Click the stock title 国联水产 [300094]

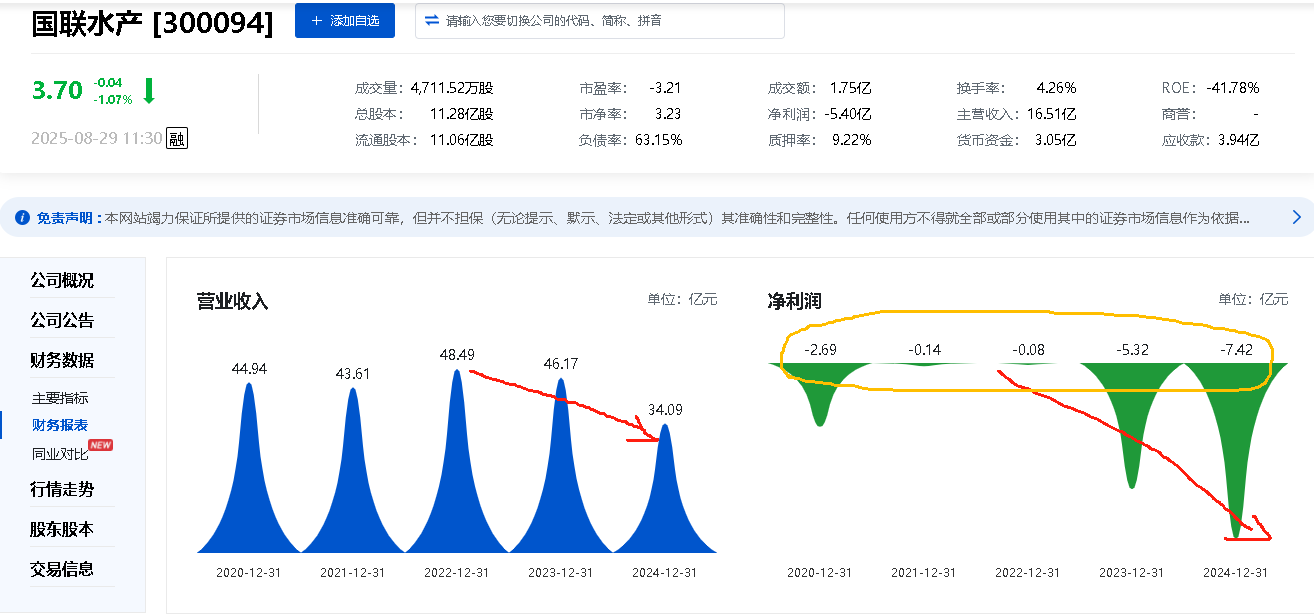point(152,24)
